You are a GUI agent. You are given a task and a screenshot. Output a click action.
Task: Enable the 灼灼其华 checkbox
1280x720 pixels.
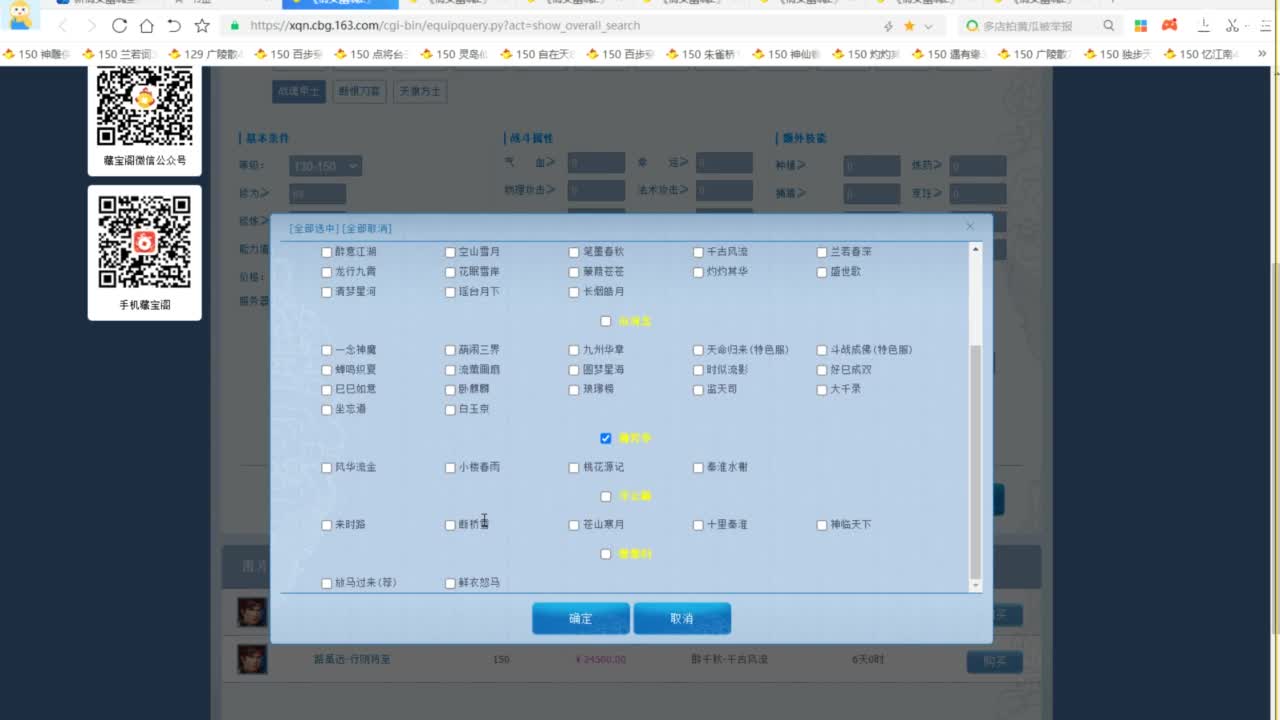click(x=698, y=272)
